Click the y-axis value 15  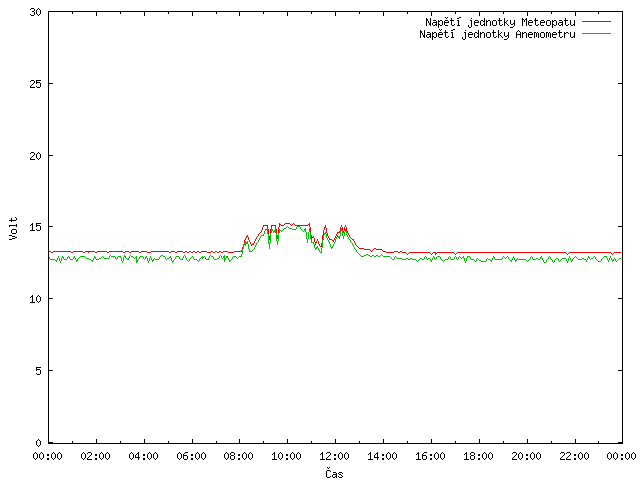(36, 227)
